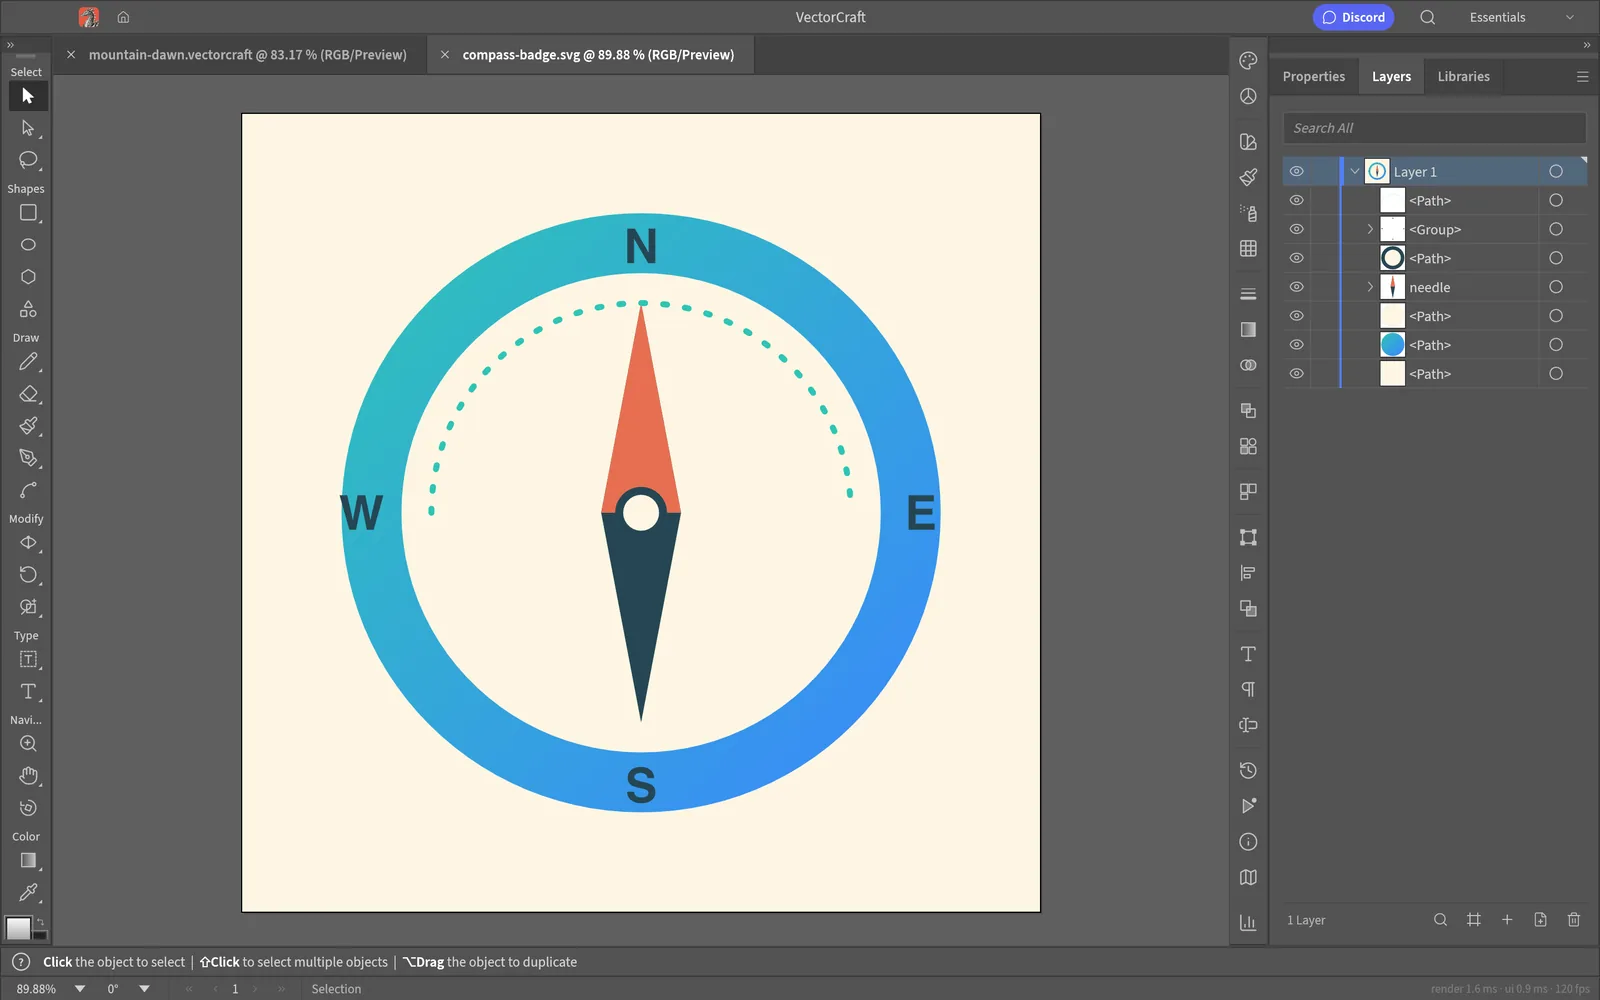The height and width of the screenshot is (1000, 1600).
Task: Open the Info panel icon
Action: click(x=1248, y=842)
